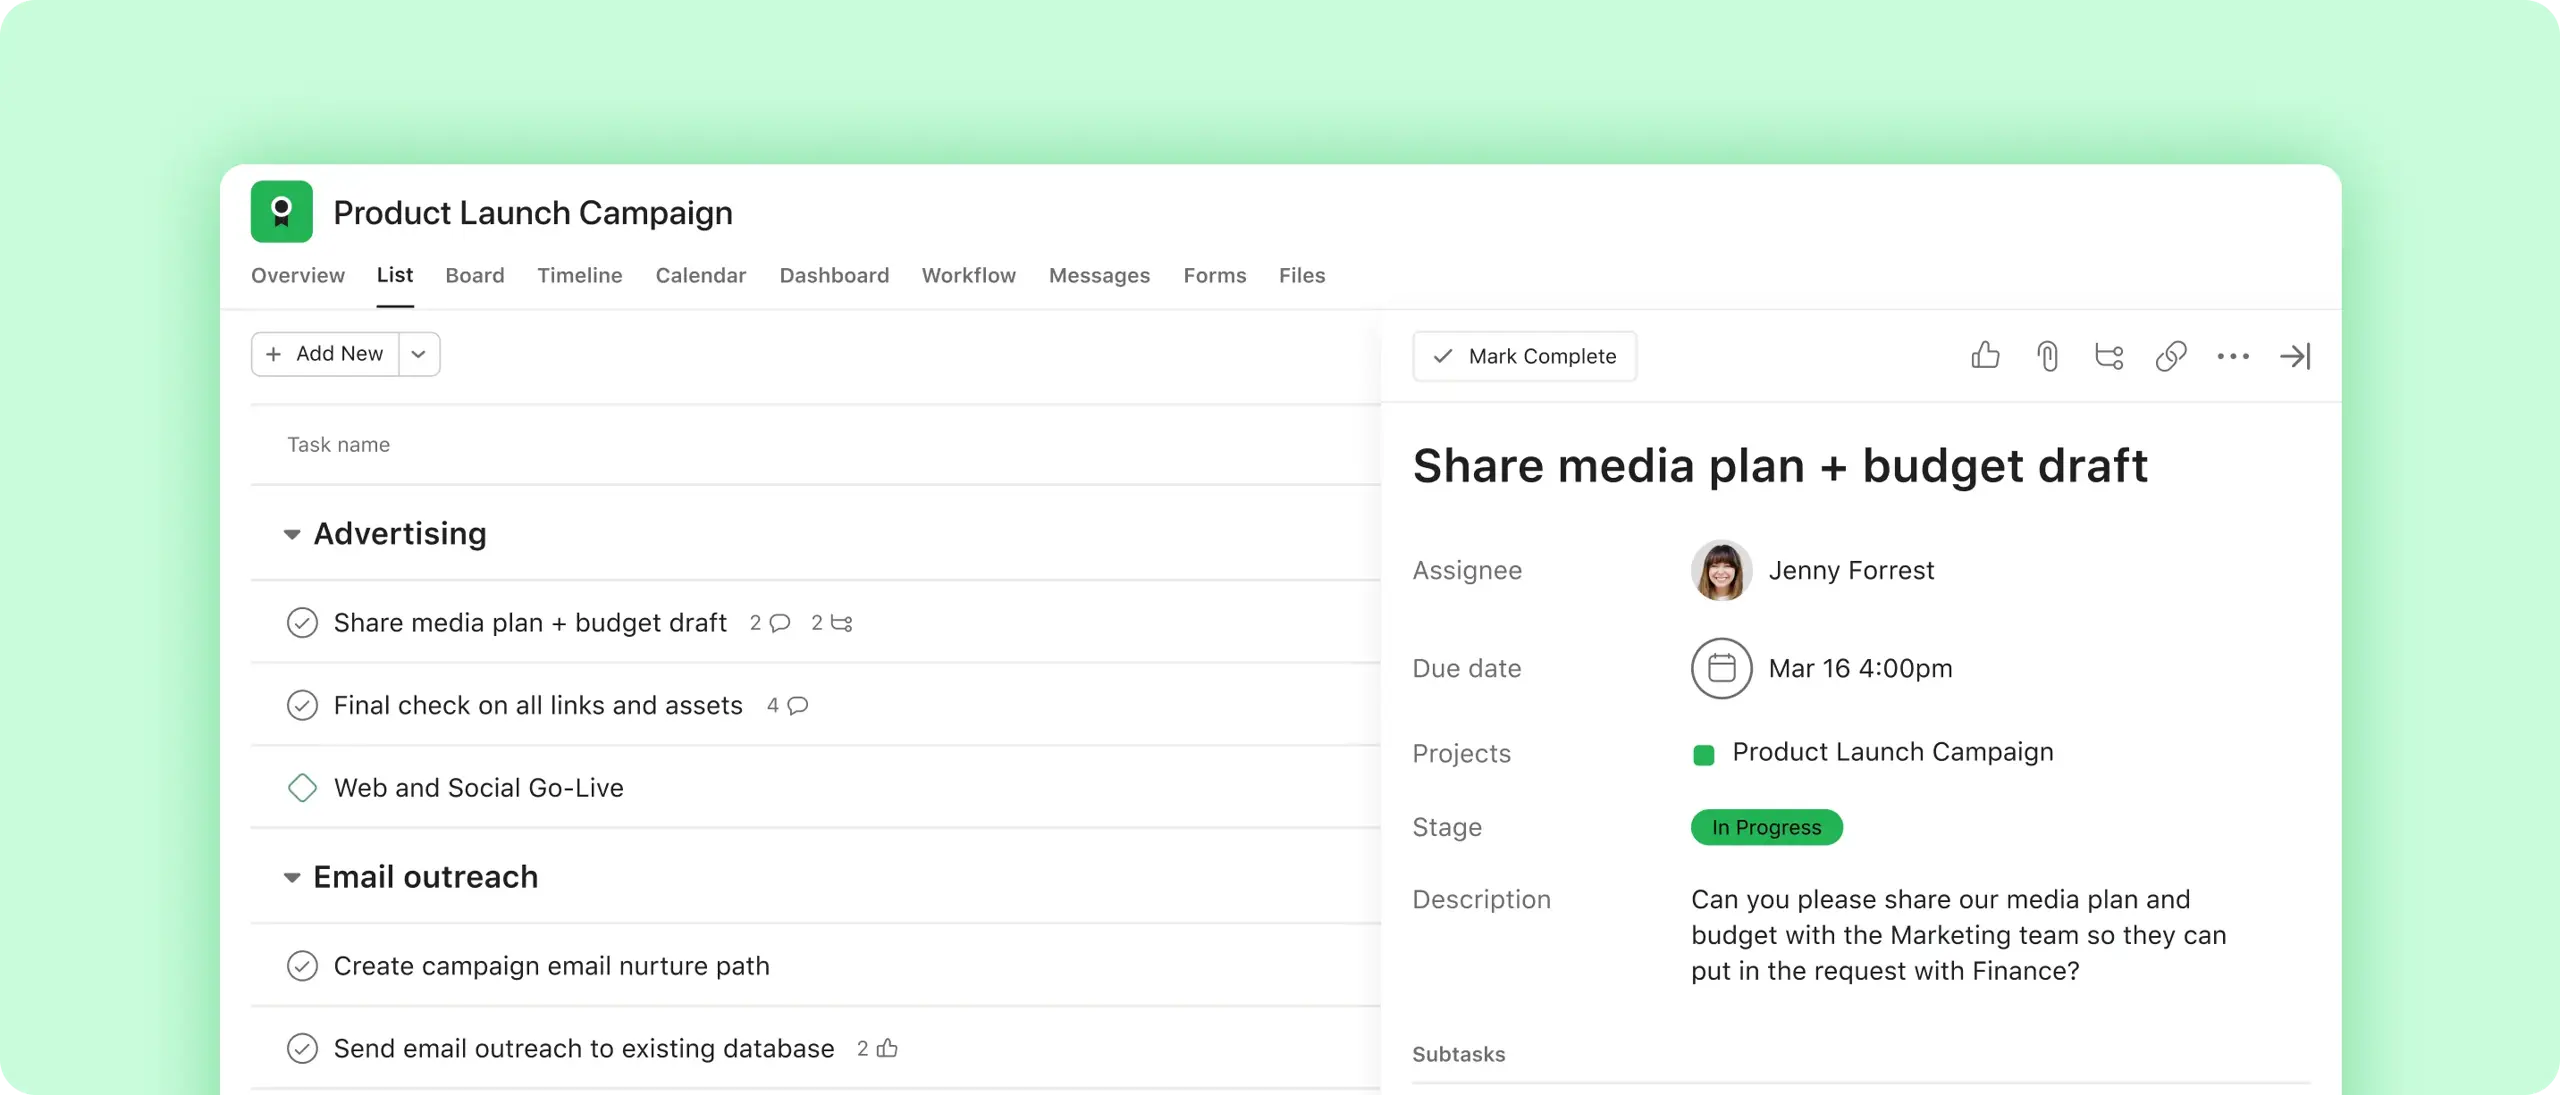Click the add subtask icon in the detail pane toolbar

pos(2109,356)
